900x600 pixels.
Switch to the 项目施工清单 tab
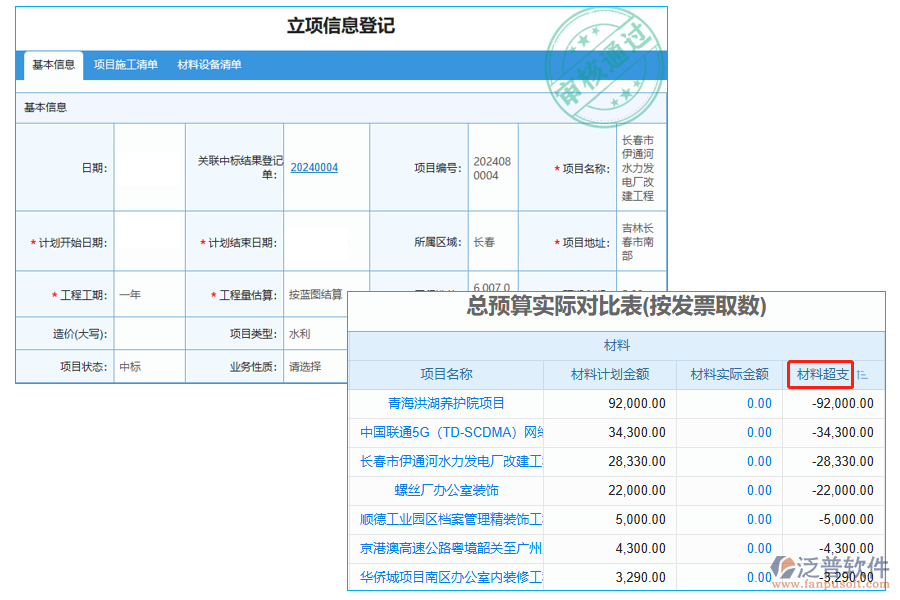(126, 65)
